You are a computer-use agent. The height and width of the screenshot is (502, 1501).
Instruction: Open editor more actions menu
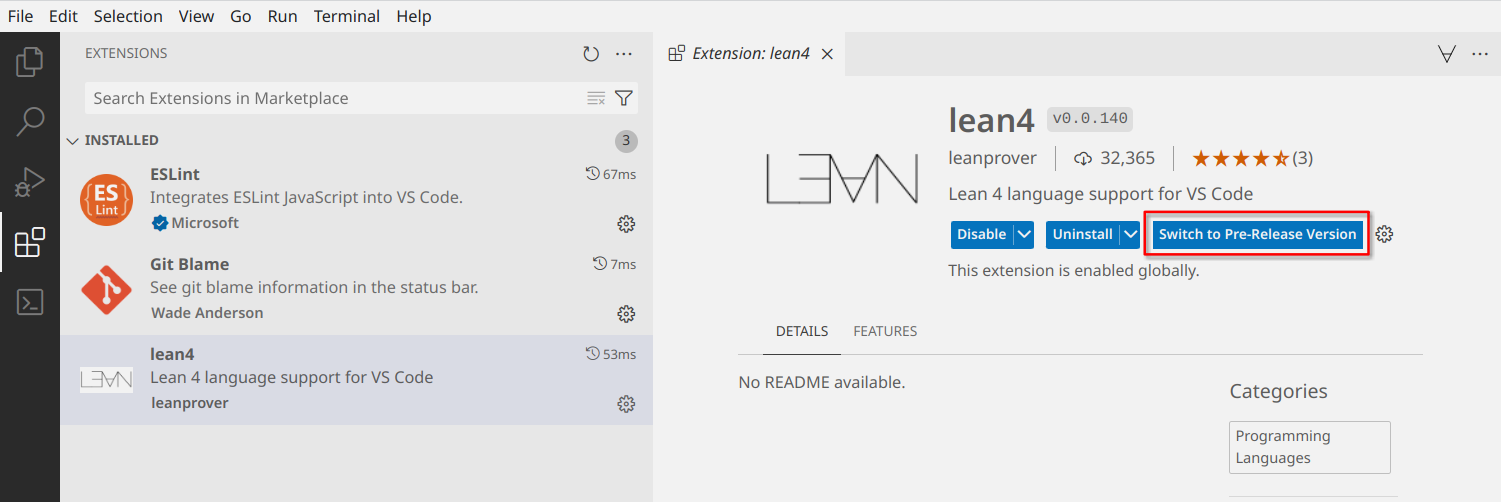click(1480, 54)
